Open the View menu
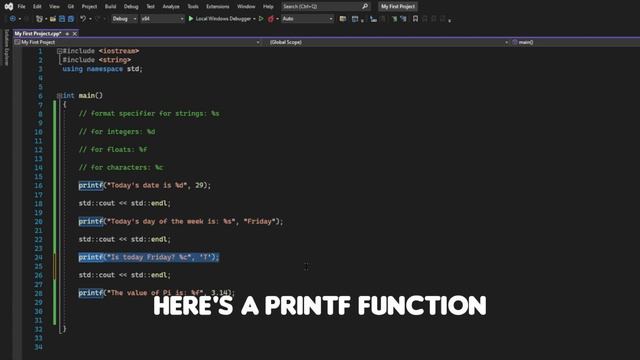 tap(54, 7)
